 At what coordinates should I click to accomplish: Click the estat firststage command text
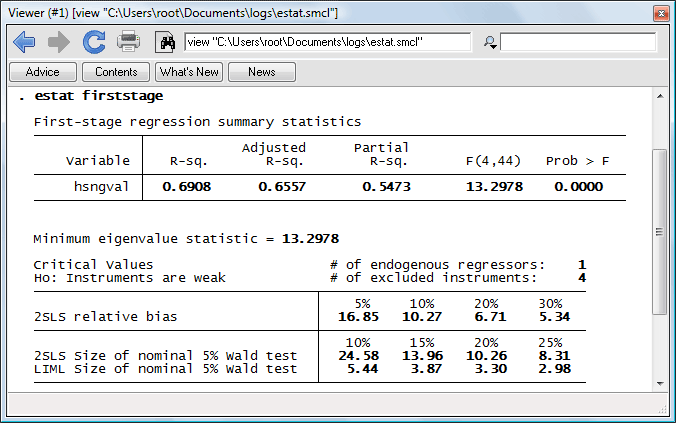pyautogui.click(x=98, y=95)
